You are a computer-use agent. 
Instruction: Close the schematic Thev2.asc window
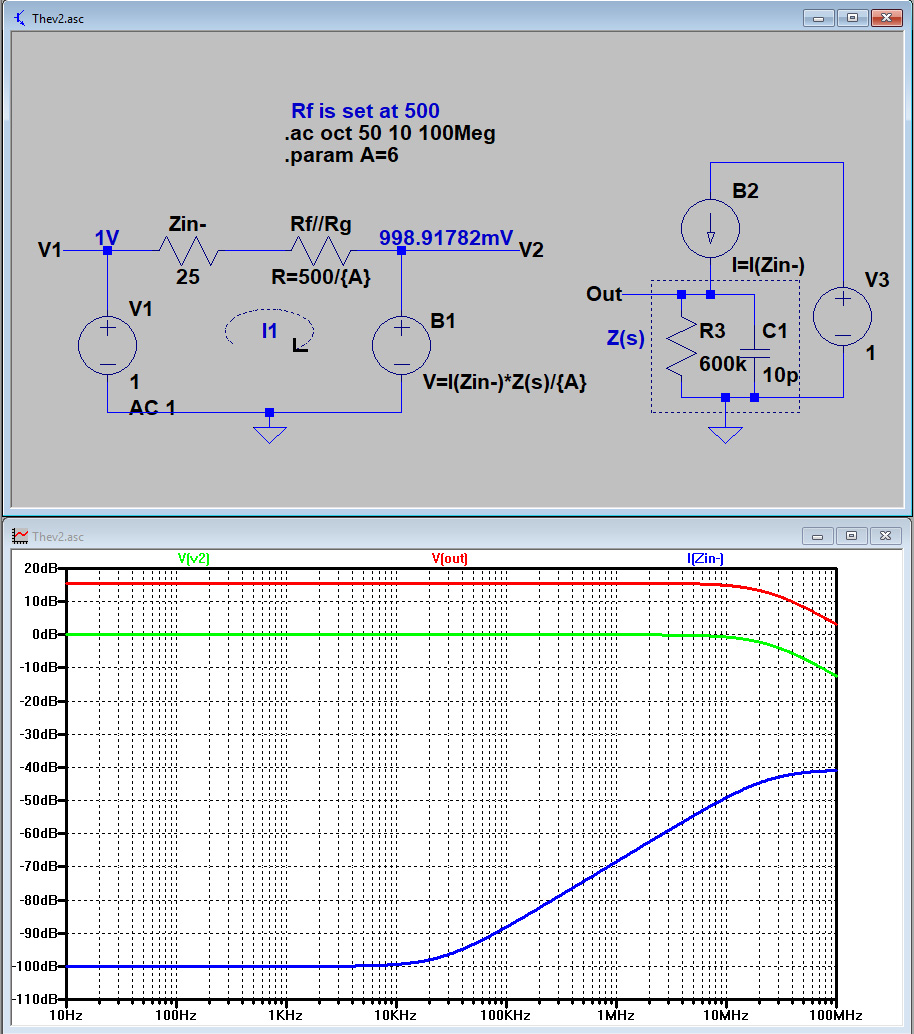click(x=886, y=18)
